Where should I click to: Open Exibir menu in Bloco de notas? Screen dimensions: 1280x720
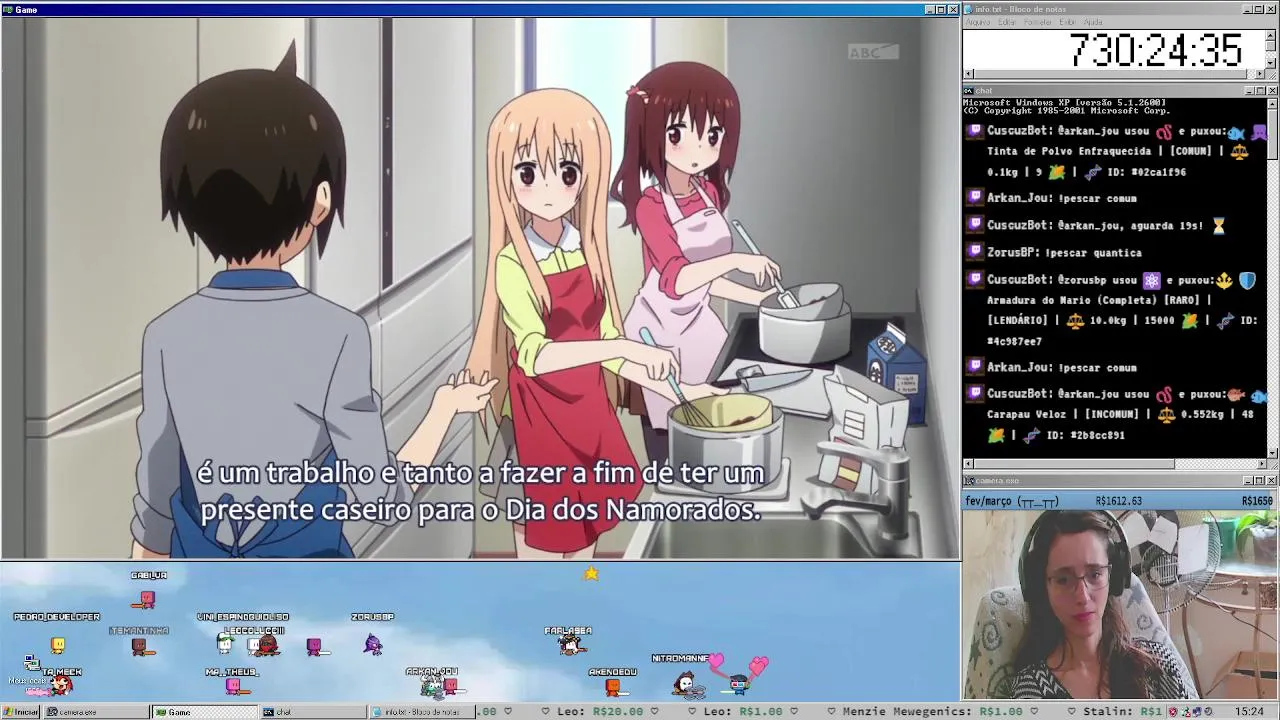pyautogui.click(x=1068, y=22)
